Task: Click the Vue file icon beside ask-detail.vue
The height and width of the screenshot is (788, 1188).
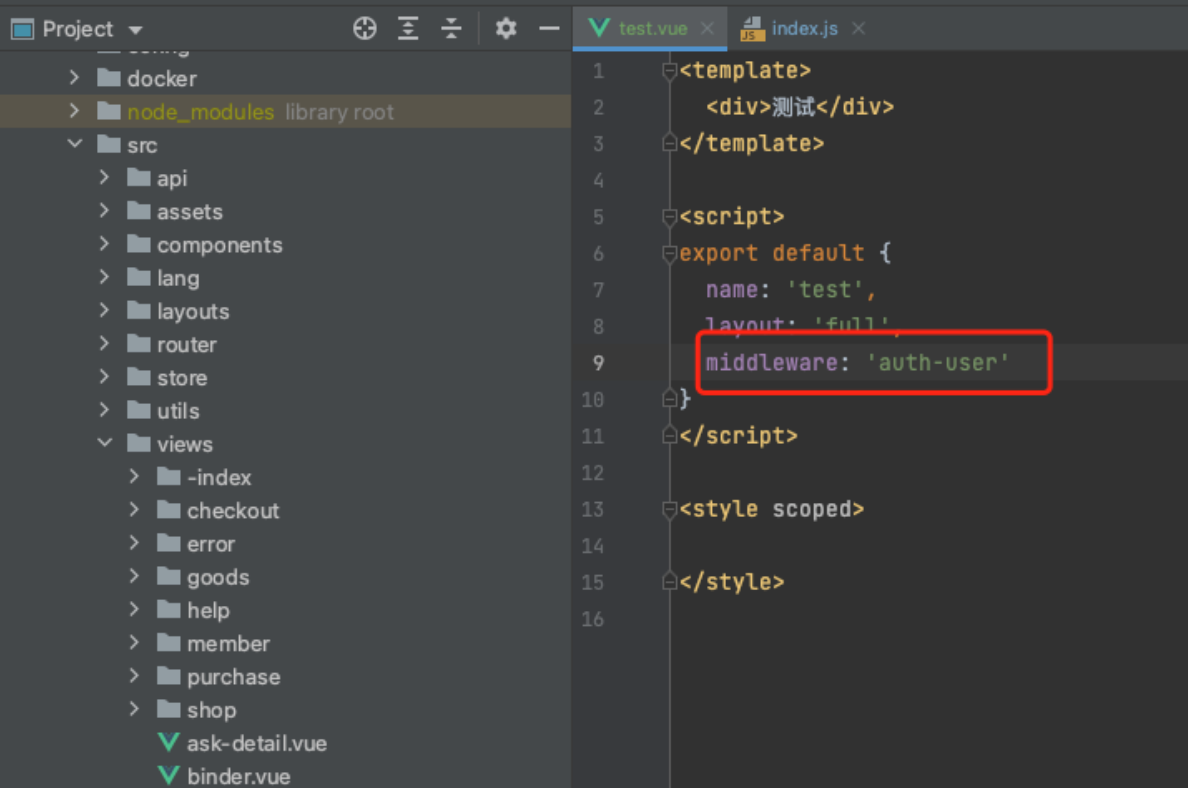Action: [x=168, y=743]
